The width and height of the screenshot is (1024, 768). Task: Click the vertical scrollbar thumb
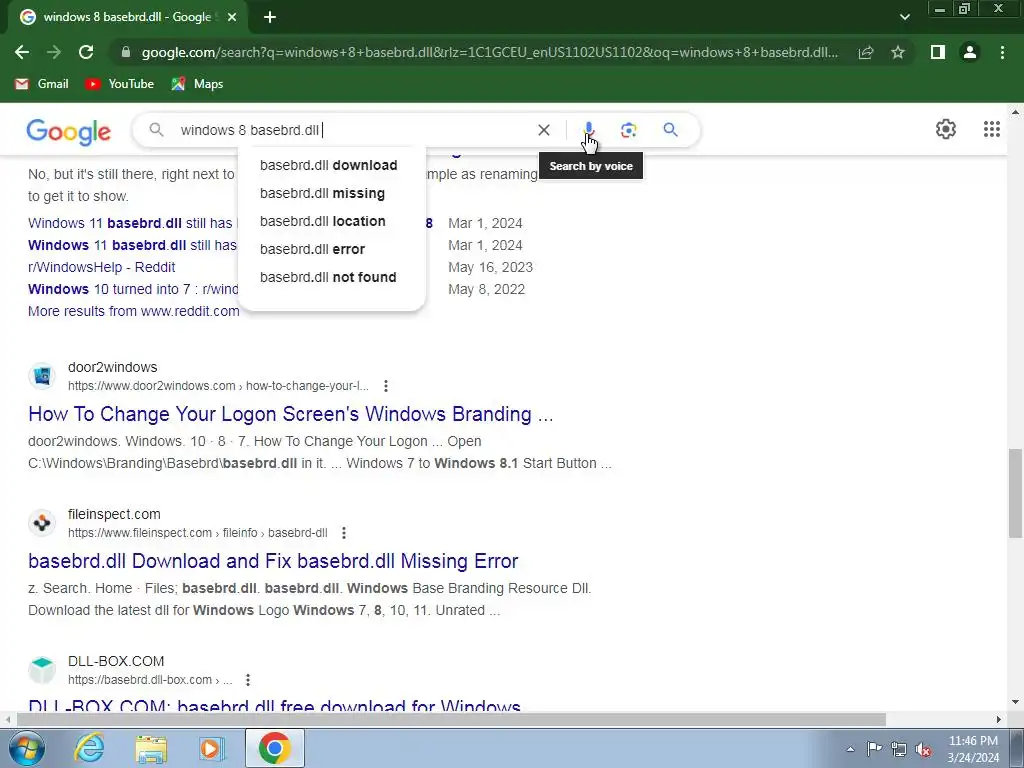1015,493
